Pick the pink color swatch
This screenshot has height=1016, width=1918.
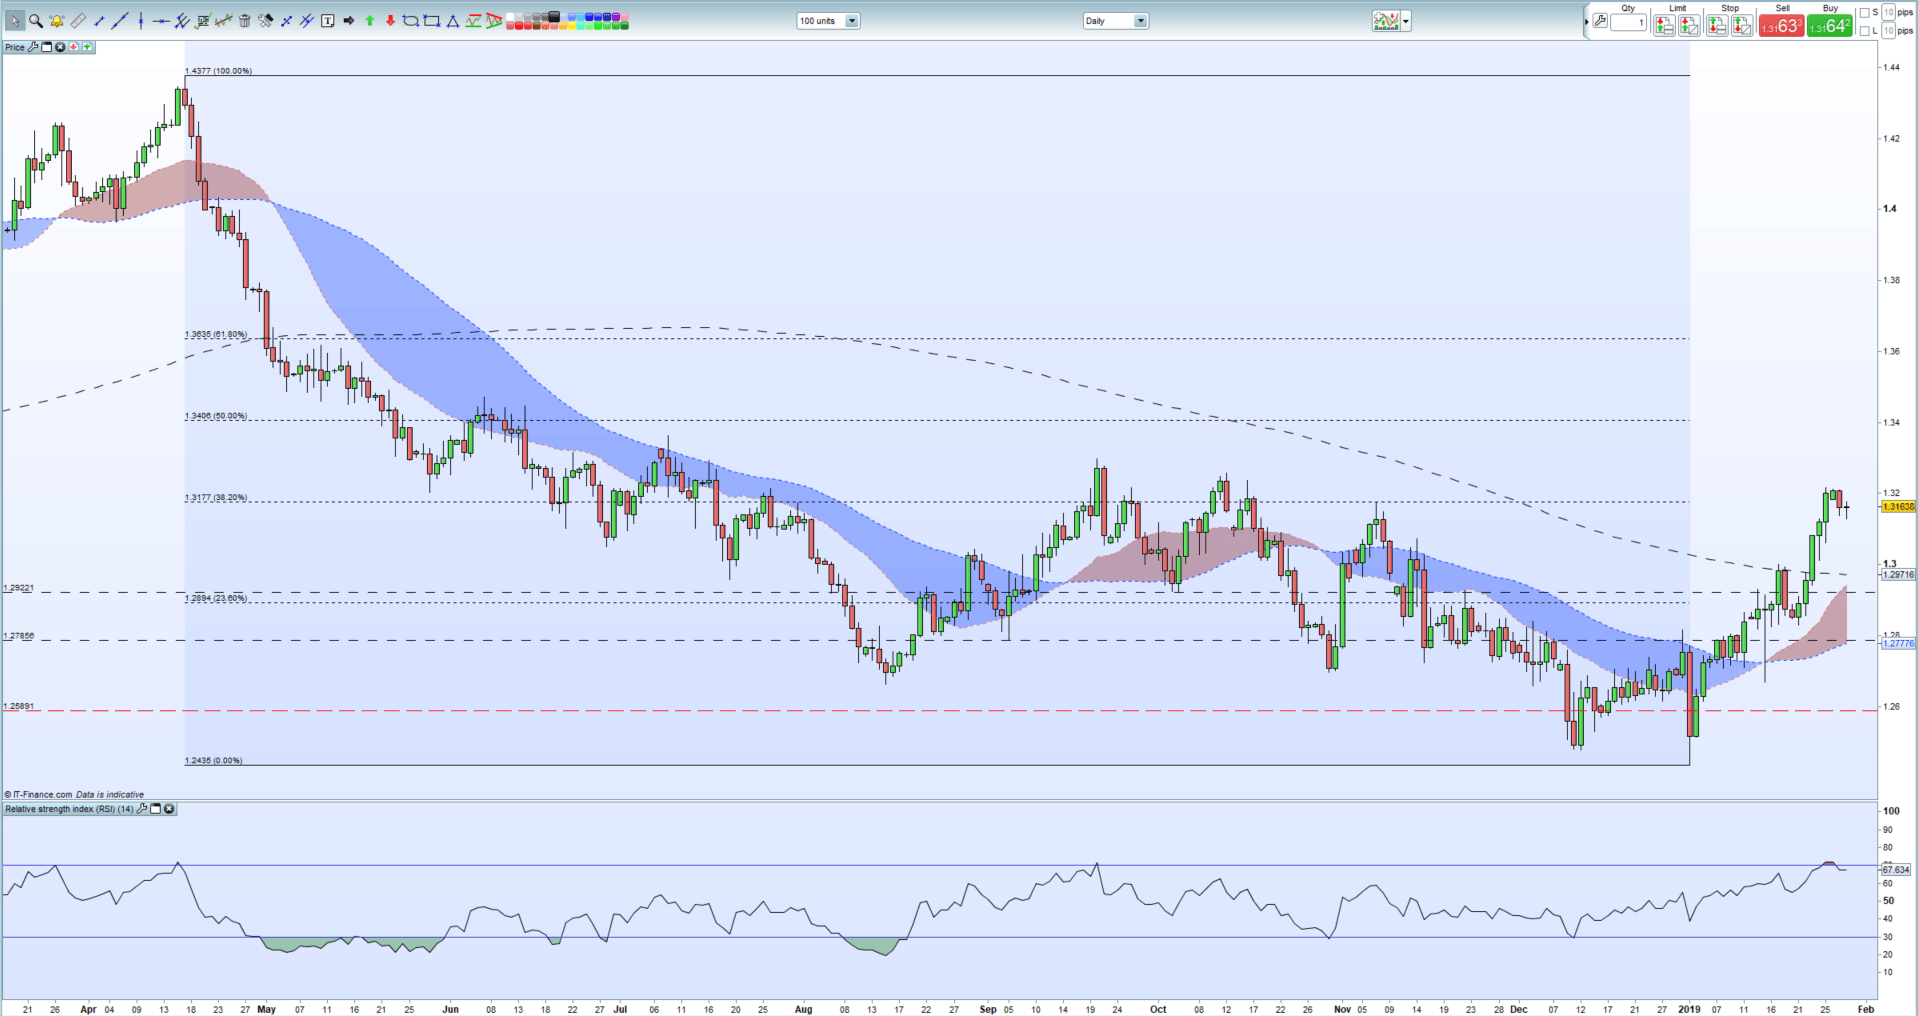(x=624, y=17)
